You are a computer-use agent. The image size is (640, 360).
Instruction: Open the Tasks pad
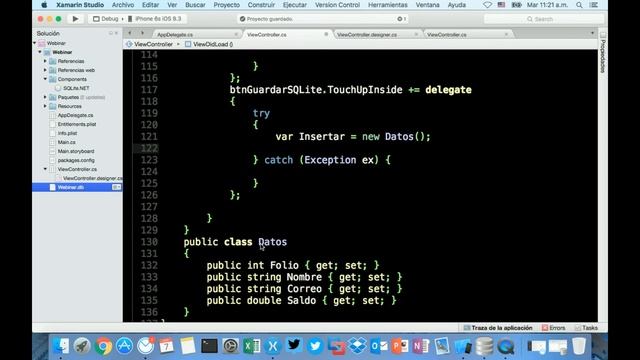pyautogui.click(x=586, y=328)
